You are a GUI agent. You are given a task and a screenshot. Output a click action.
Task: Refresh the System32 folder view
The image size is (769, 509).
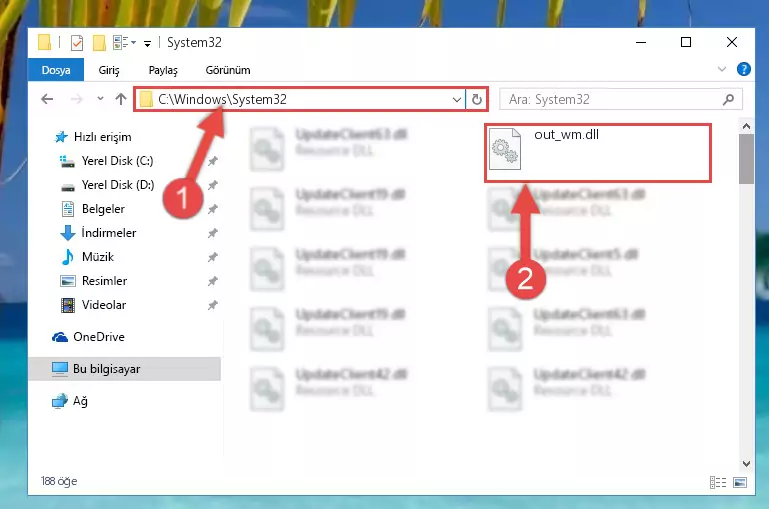[477, 100]
